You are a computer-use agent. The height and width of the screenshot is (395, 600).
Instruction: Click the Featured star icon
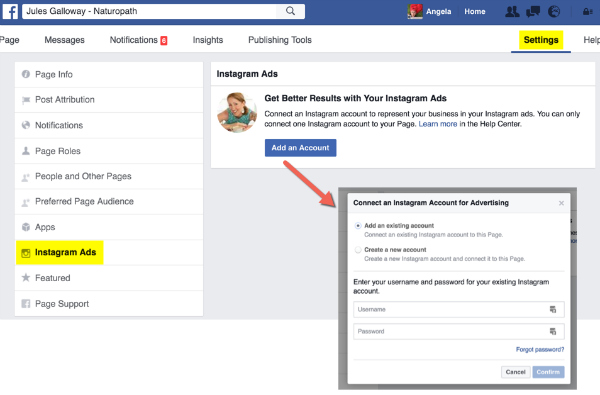point(26,277)
